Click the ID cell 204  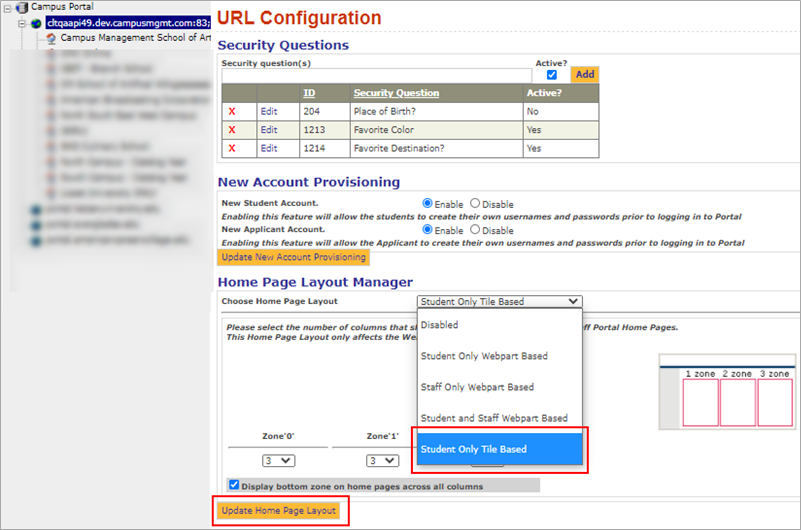point(324,111)
